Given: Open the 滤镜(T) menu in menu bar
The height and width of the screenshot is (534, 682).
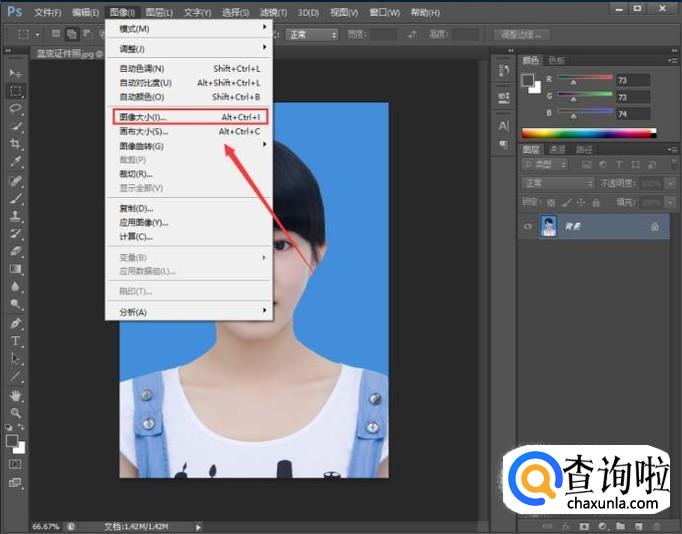Looking at the screenshot, I should (x=274, y=13).
